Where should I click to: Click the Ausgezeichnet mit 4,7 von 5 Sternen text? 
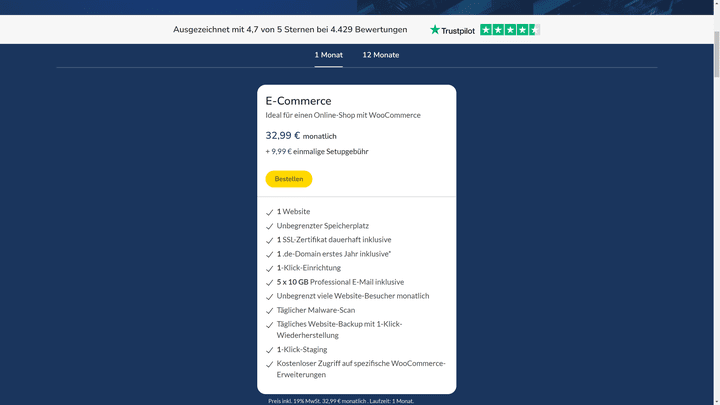[x=290, y=30]
